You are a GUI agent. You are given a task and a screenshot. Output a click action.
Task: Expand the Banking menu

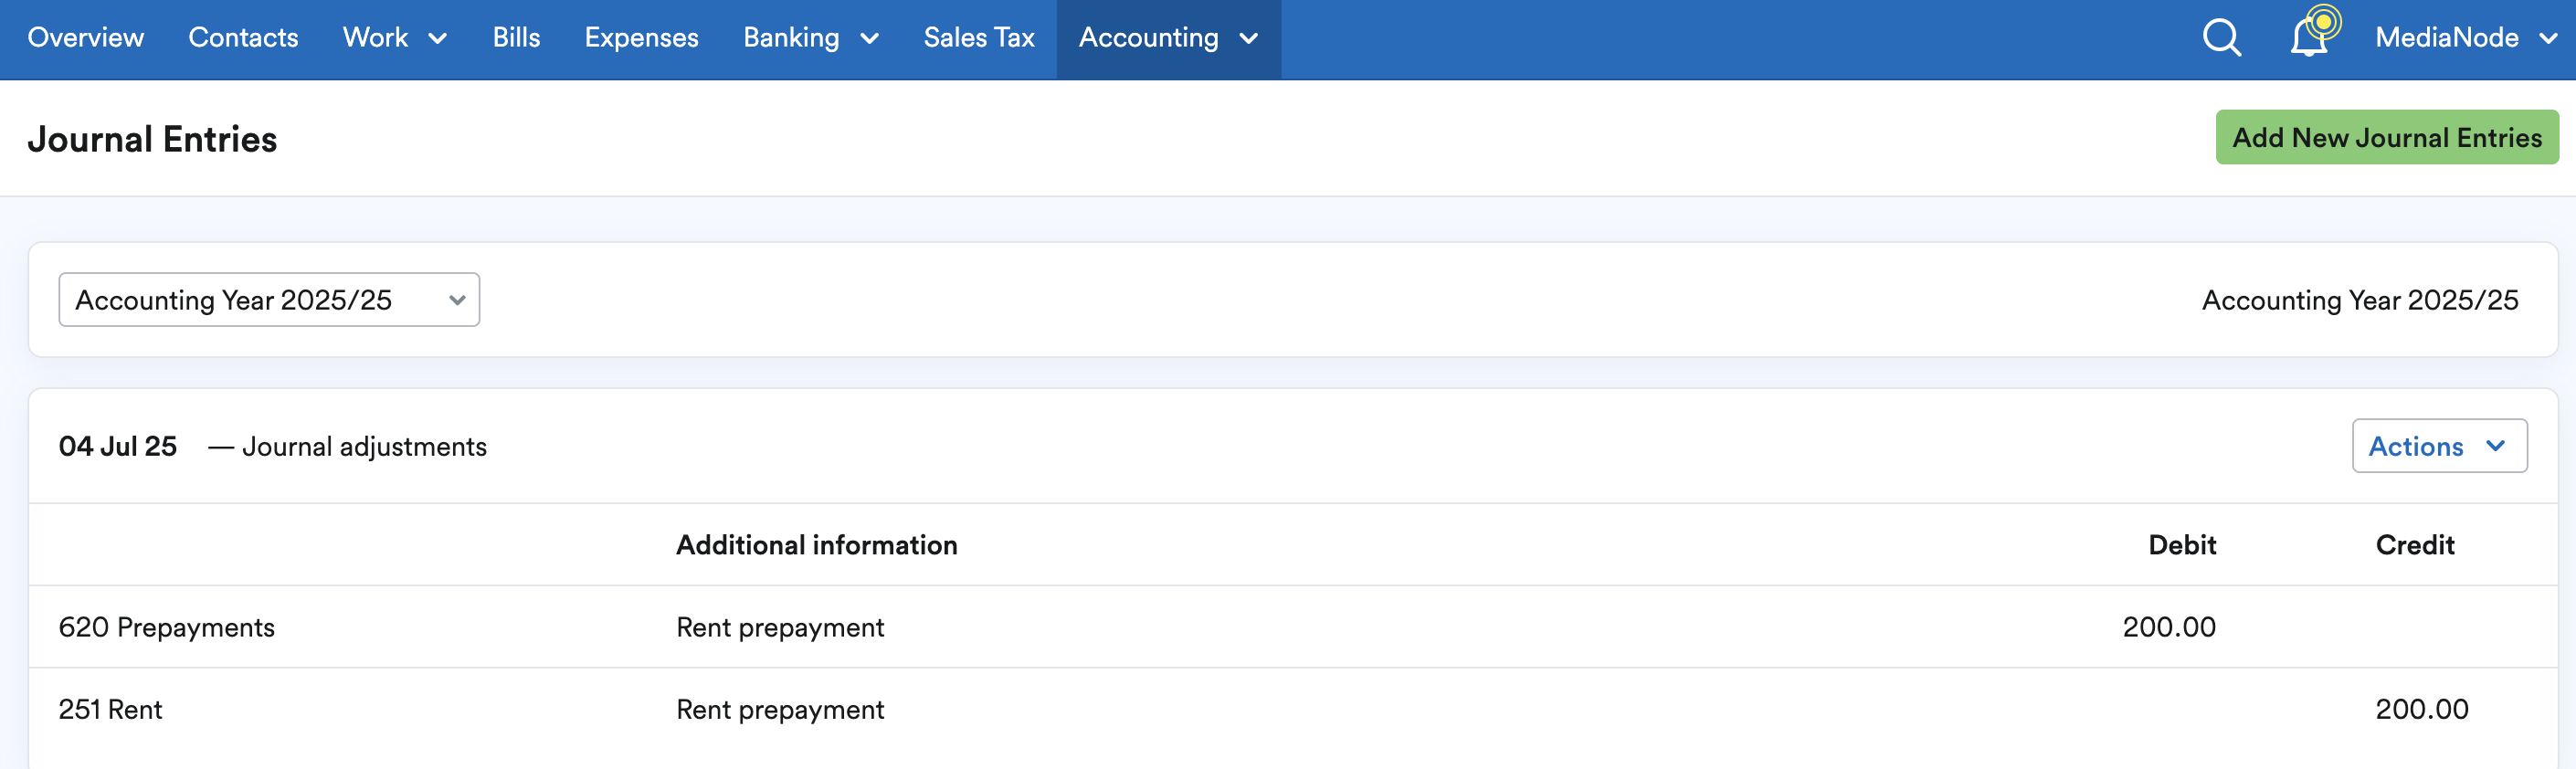coord(810,38)
